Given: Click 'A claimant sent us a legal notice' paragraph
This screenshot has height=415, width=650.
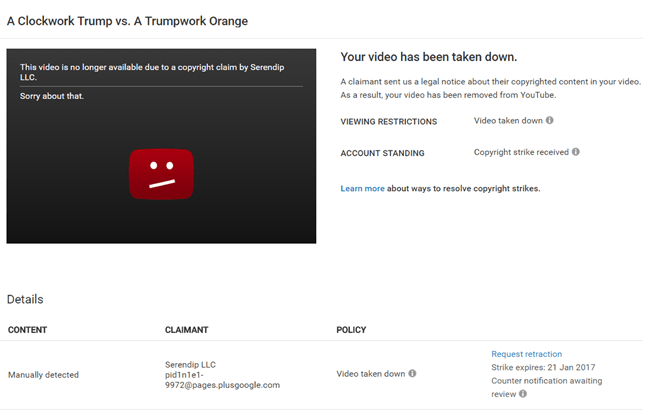Looking at the screenshot, I should pos(490,88).
